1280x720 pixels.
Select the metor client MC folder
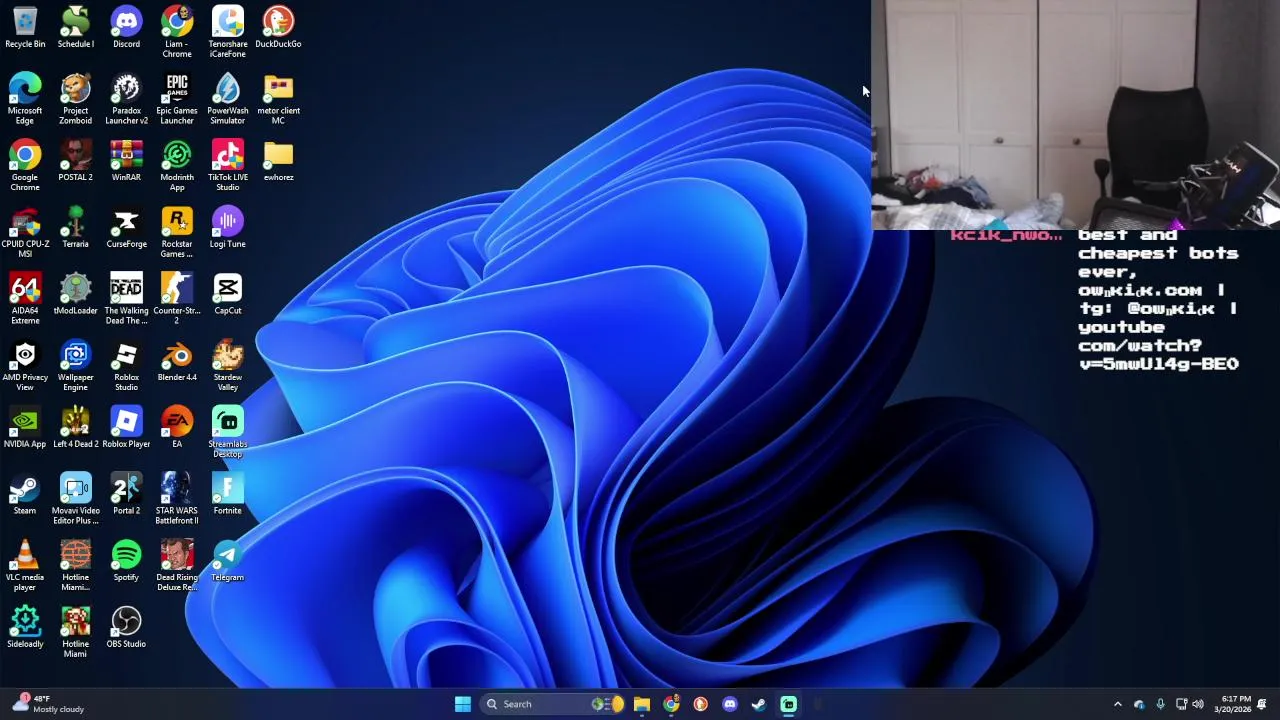click(278, 99)
